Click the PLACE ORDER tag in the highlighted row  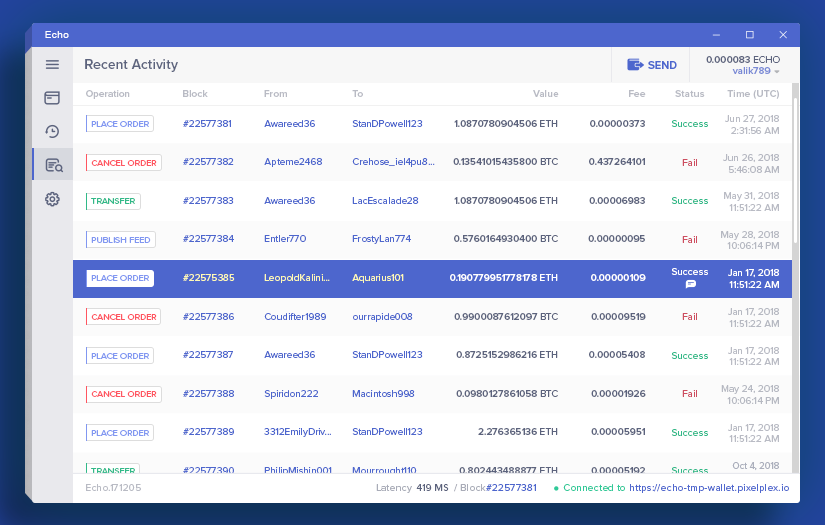pos(120,278)
